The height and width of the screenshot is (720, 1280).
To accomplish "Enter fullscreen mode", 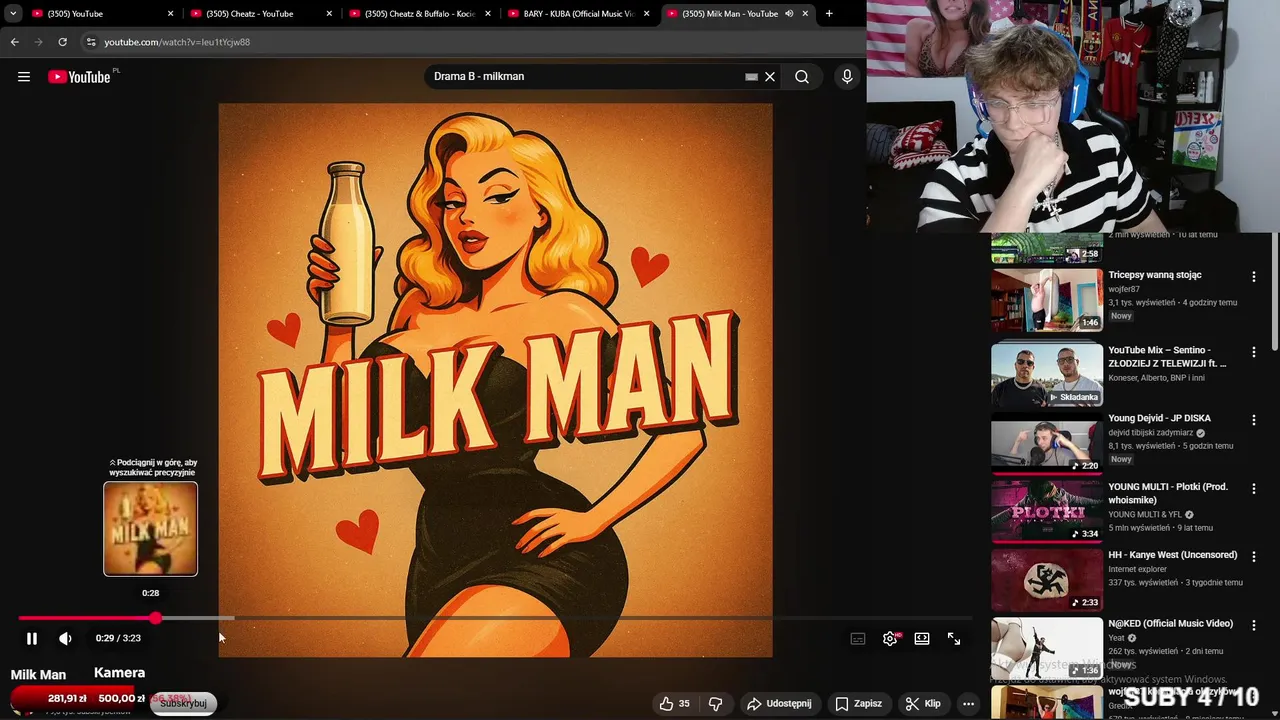I will pos(954,639).
